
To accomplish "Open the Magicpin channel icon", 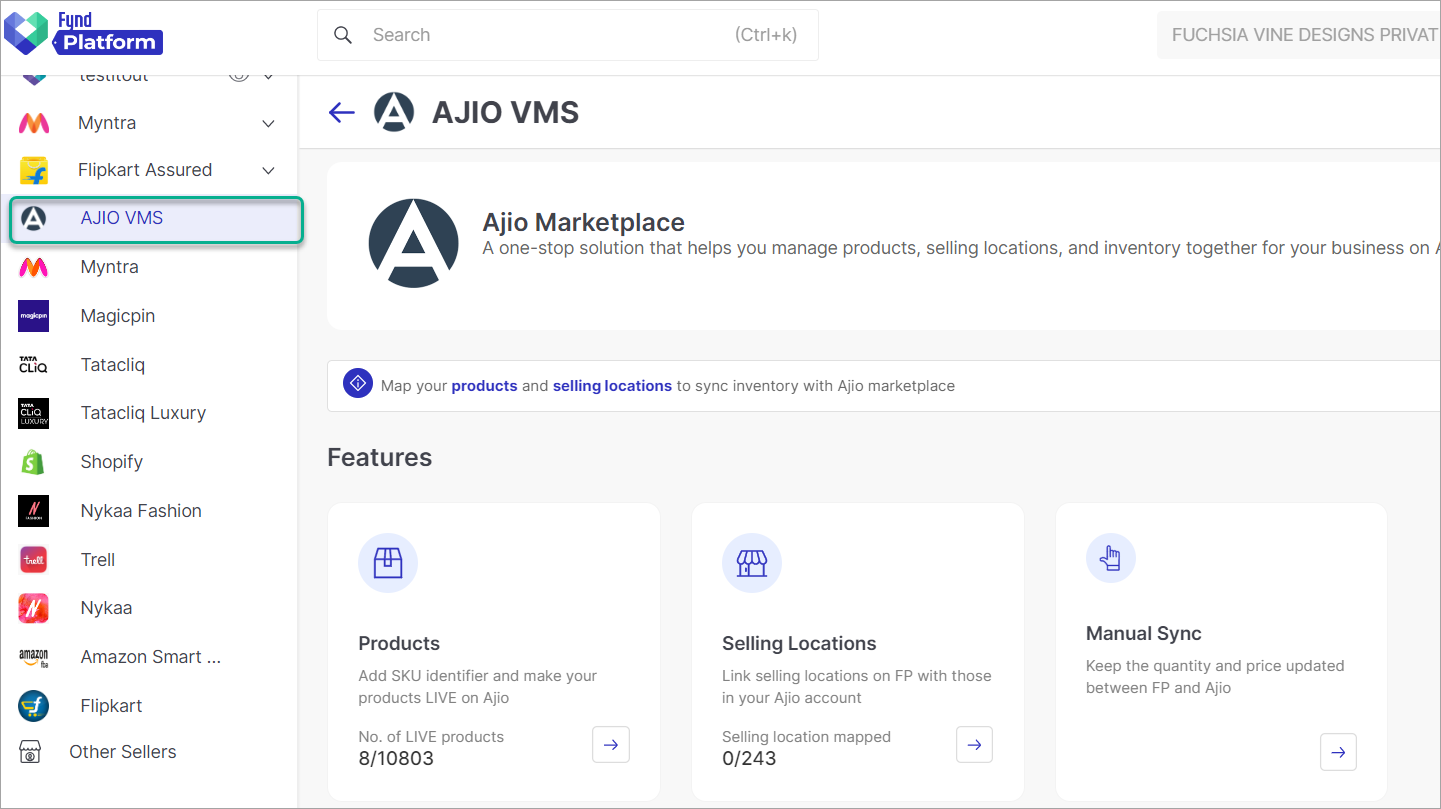I will coord(33,315).
